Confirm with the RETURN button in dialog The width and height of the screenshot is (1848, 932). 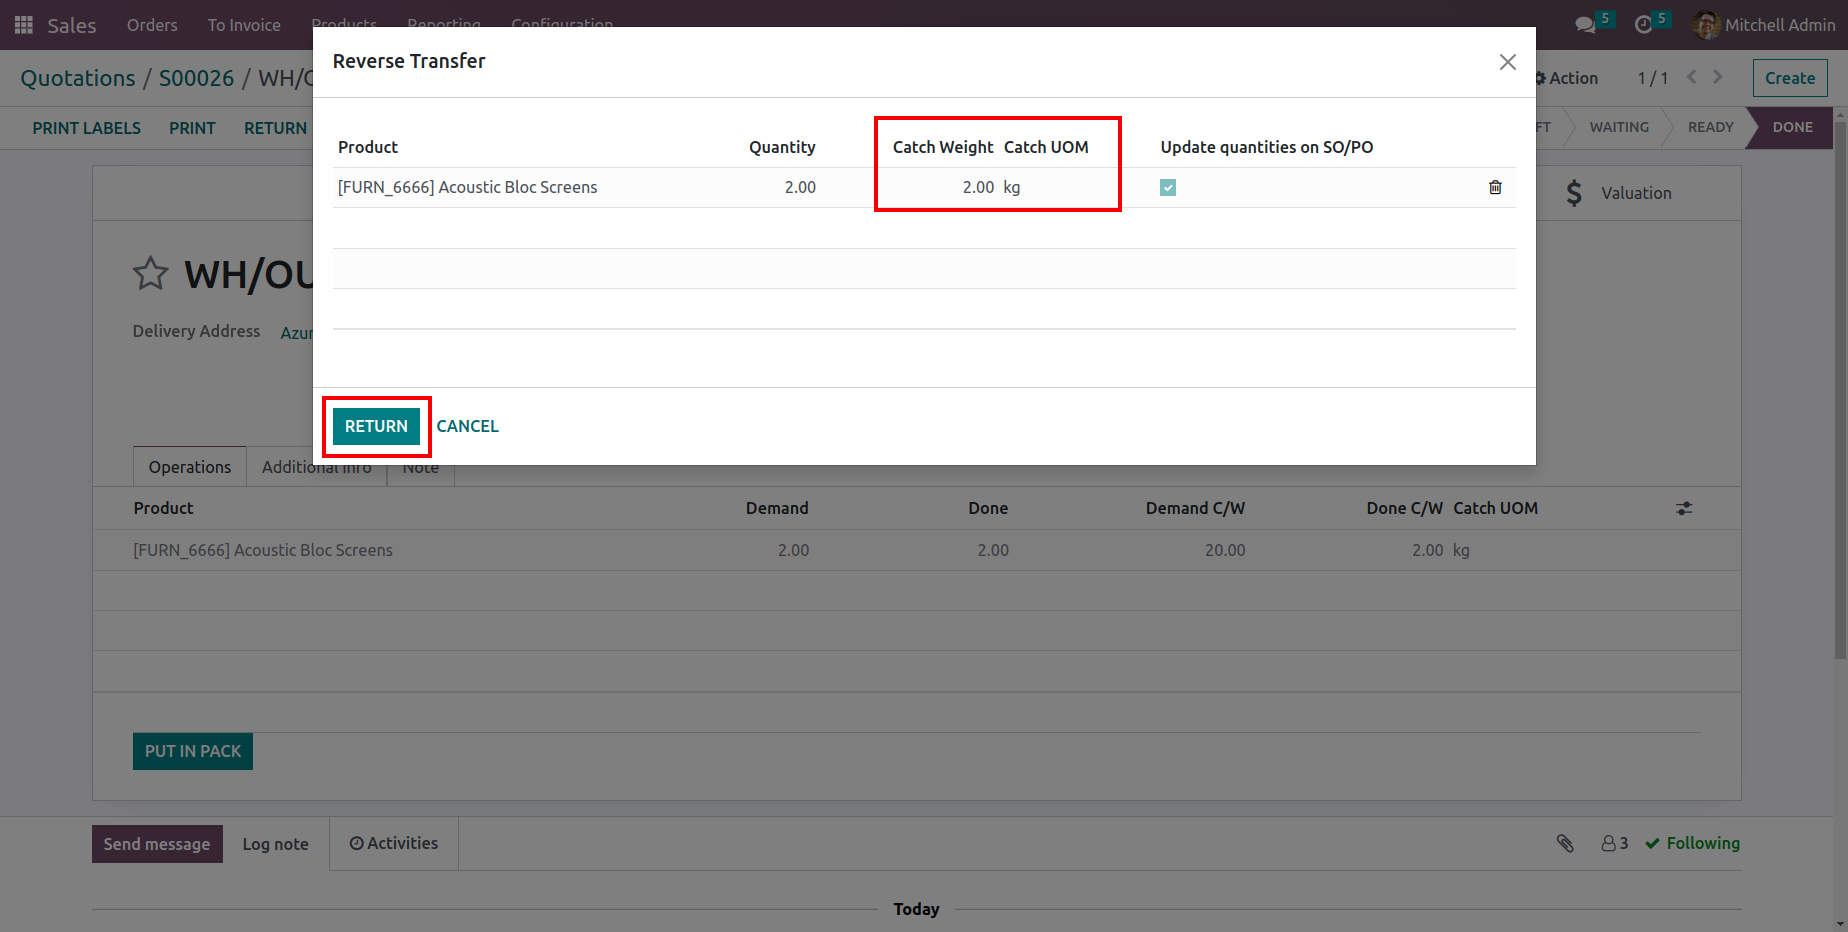(376, 426)
